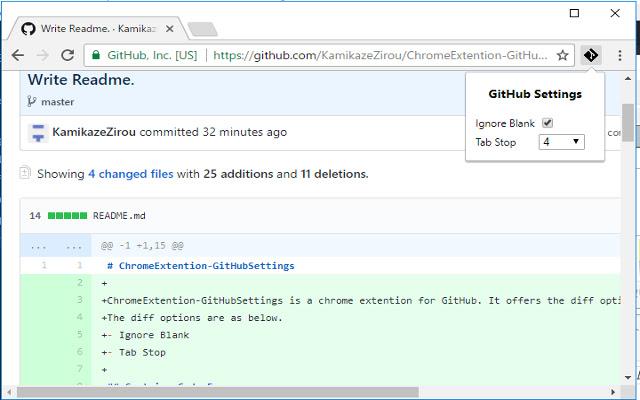640x400 pixels.
Task: Click the vertical scrollbar thumb
Action: point(628,122)
